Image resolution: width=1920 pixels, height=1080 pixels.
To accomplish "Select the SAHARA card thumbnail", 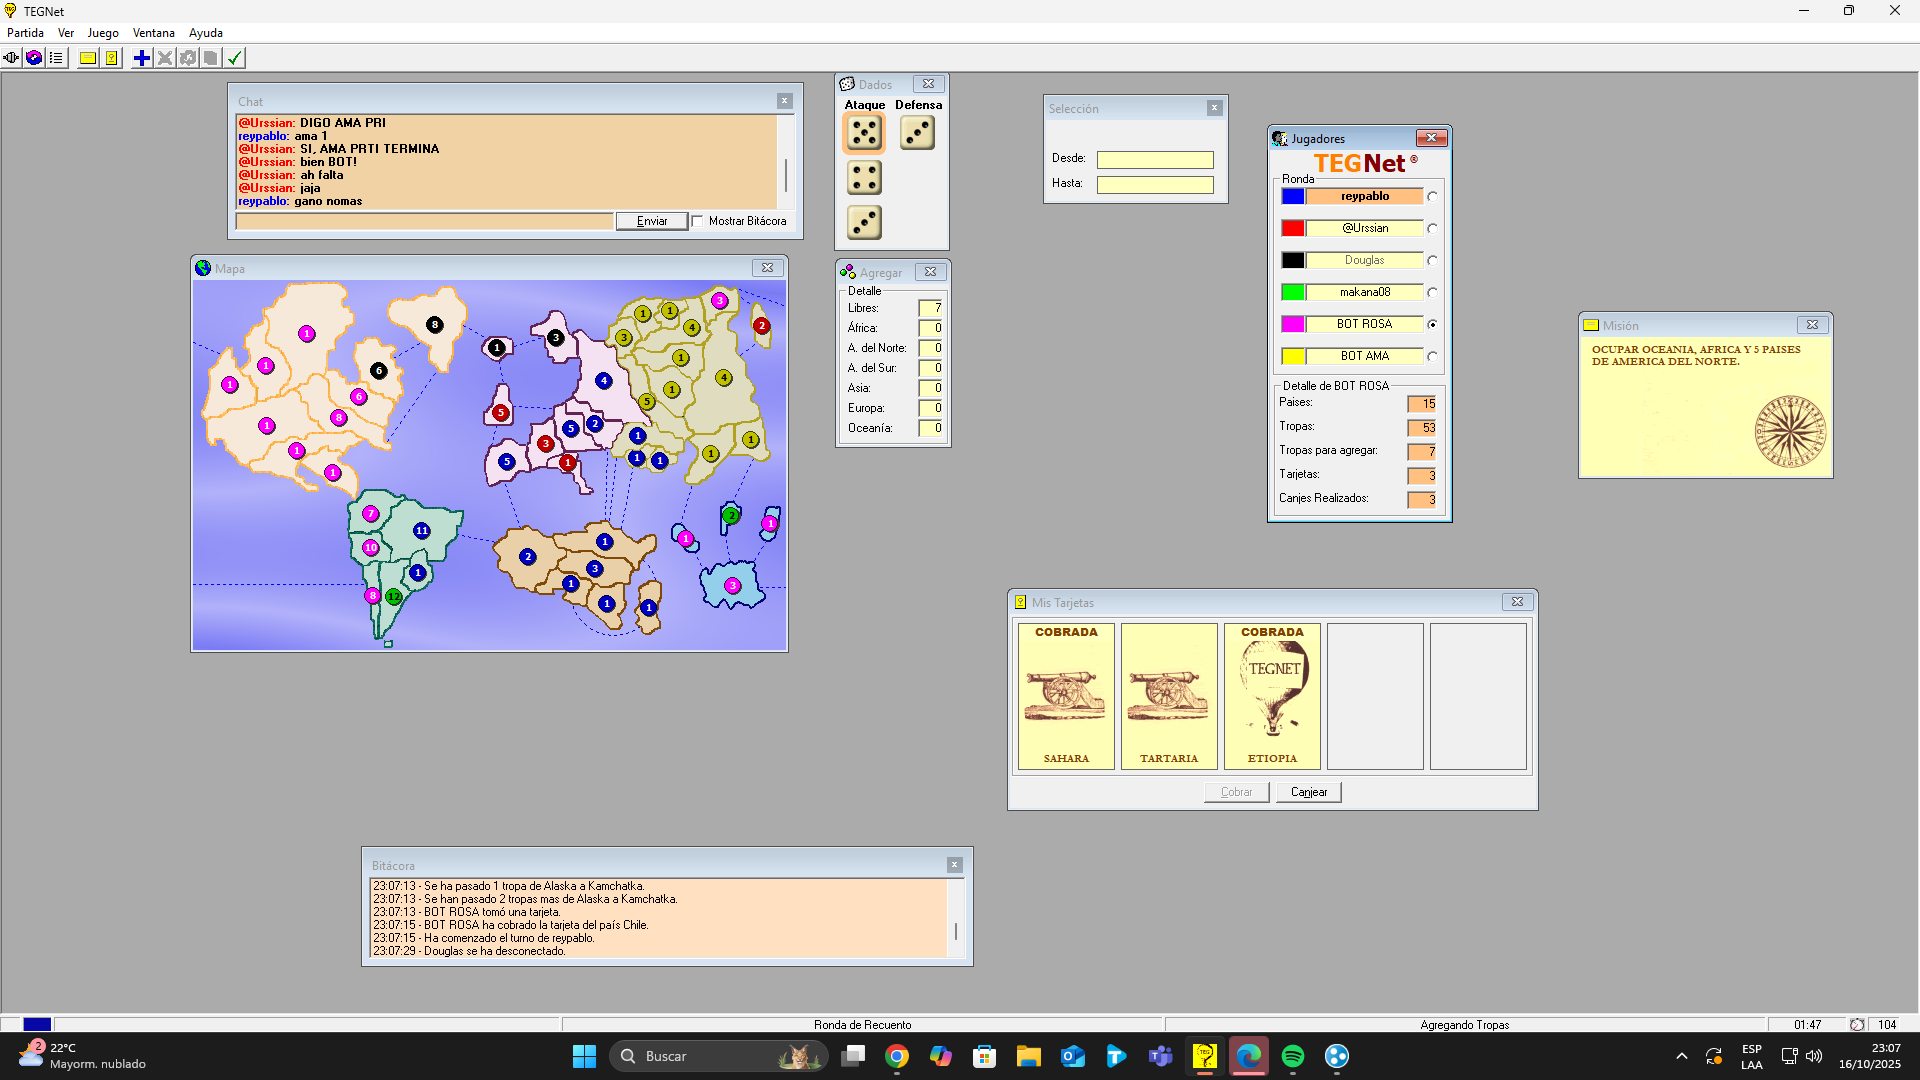I will click(1066, 696).
